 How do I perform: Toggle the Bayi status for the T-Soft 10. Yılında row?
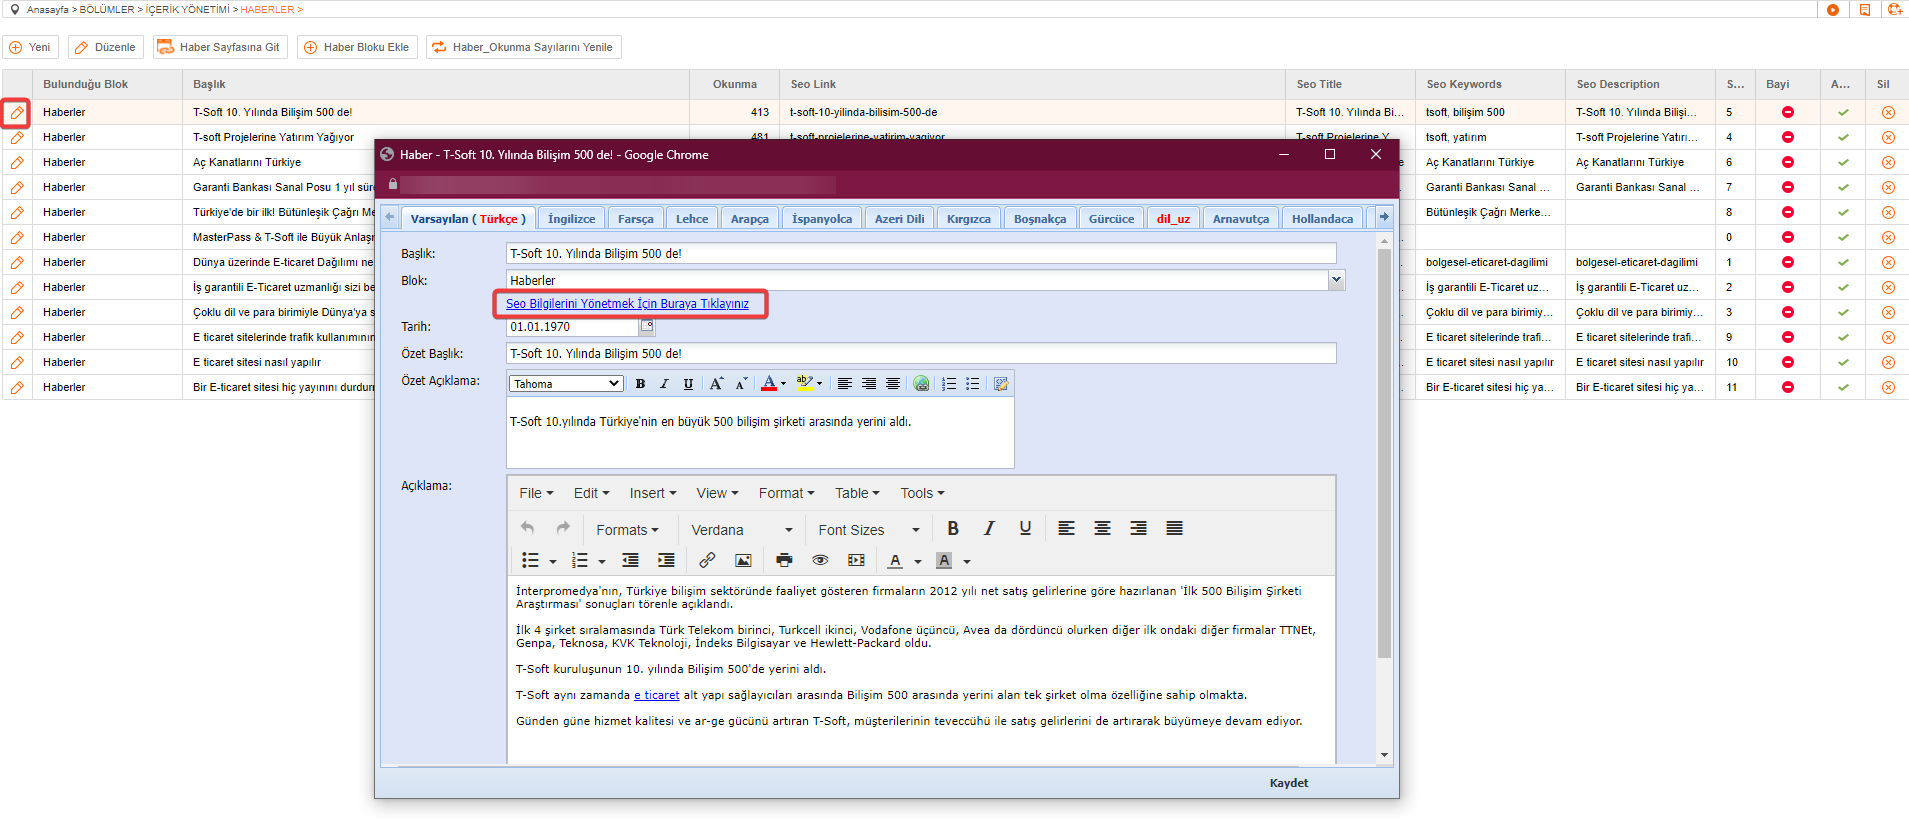coord(1788,113)
